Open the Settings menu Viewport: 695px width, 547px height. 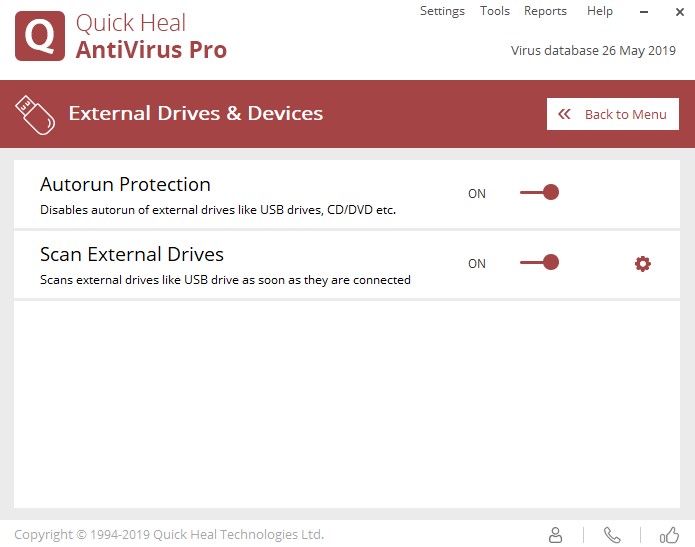[442, 11]
